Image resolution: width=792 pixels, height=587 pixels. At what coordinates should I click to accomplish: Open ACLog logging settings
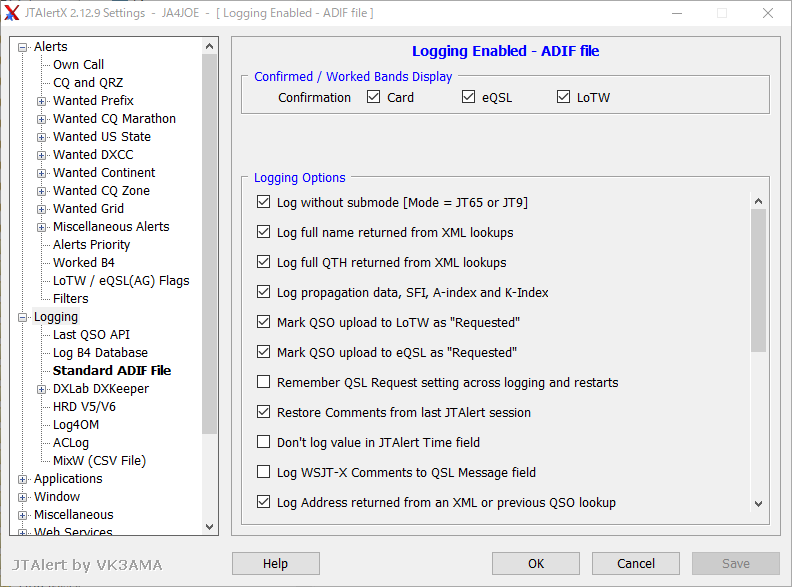[x=71, y=443]
